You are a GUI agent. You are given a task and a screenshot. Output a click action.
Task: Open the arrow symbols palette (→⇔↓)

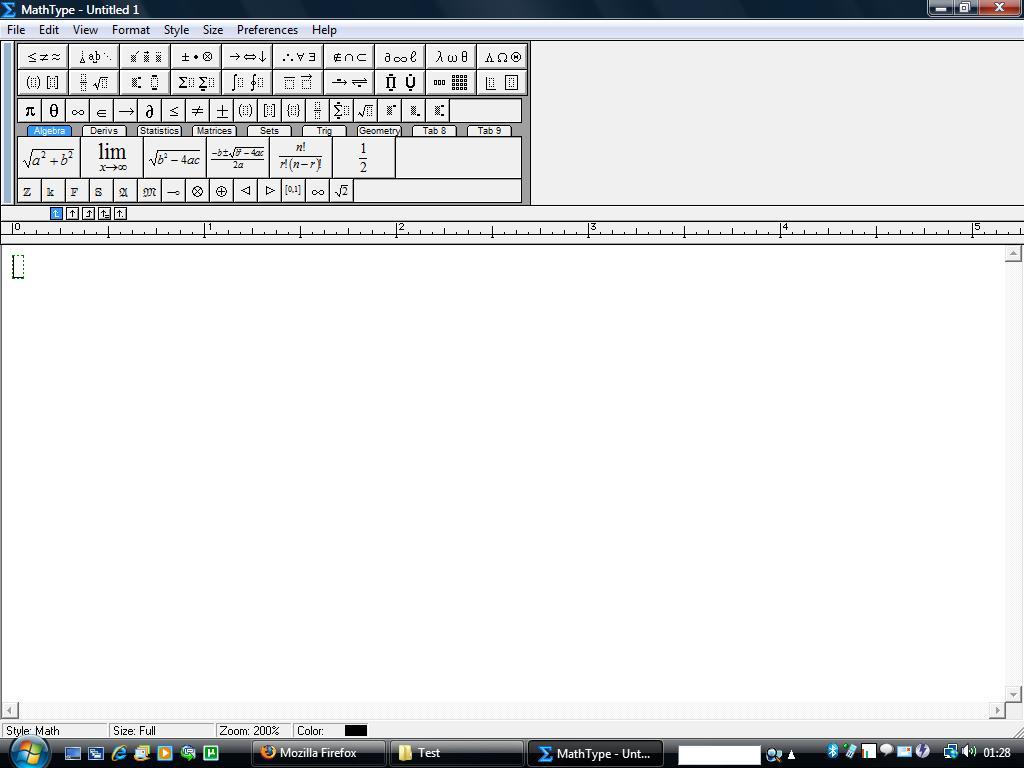click(x=248, y=57)
